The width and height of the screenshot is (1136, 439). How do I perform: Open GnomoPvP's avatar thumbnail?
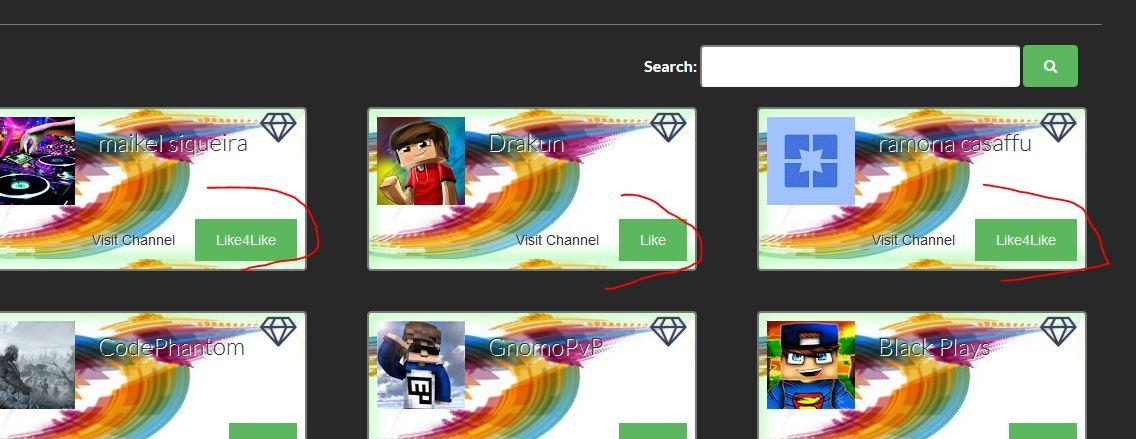[x=421, y=365]
